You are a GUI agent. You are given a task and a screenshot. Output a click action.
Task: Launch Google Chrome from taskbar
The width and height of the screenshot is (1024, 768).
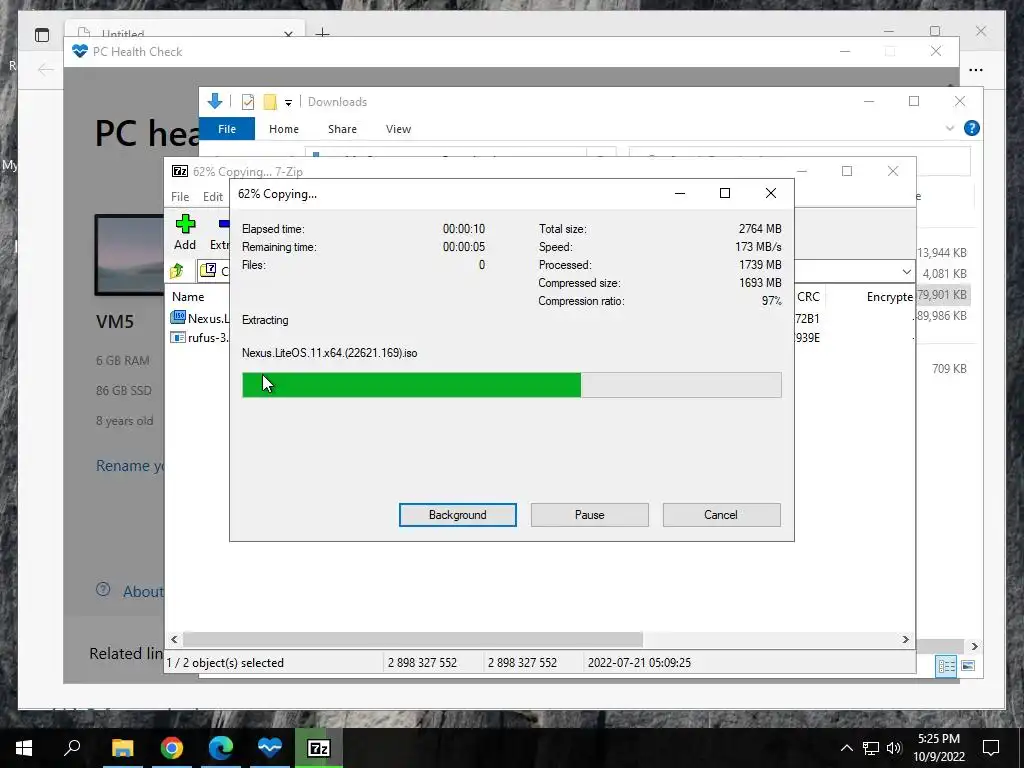click(x=172, y=748)
